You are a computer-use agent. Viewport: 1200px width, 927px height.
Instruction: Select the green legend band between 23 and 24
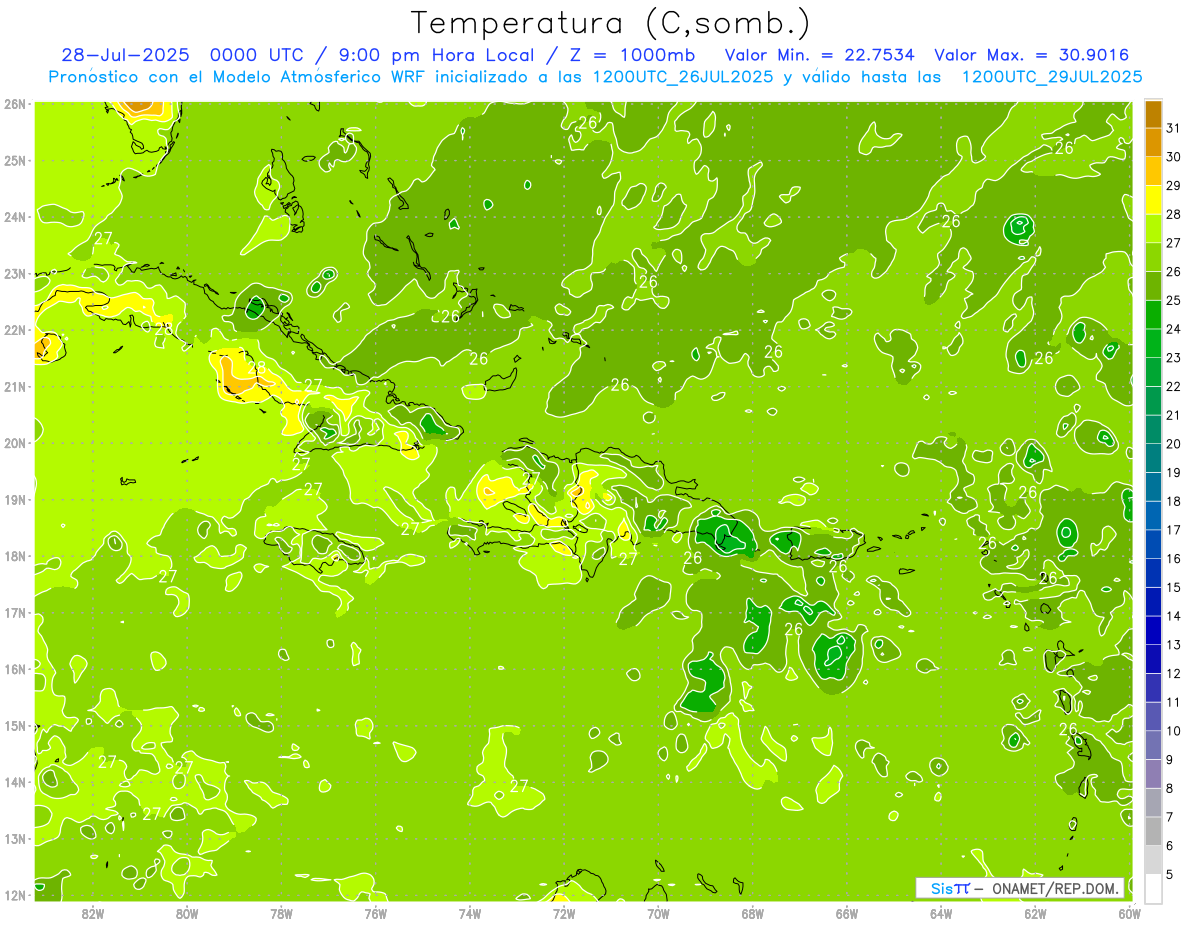point(1153,344)
